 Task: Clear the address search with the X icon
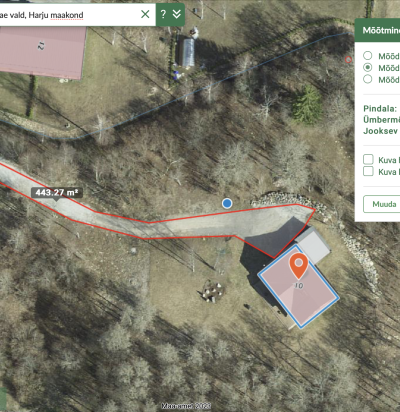(145, 14)
